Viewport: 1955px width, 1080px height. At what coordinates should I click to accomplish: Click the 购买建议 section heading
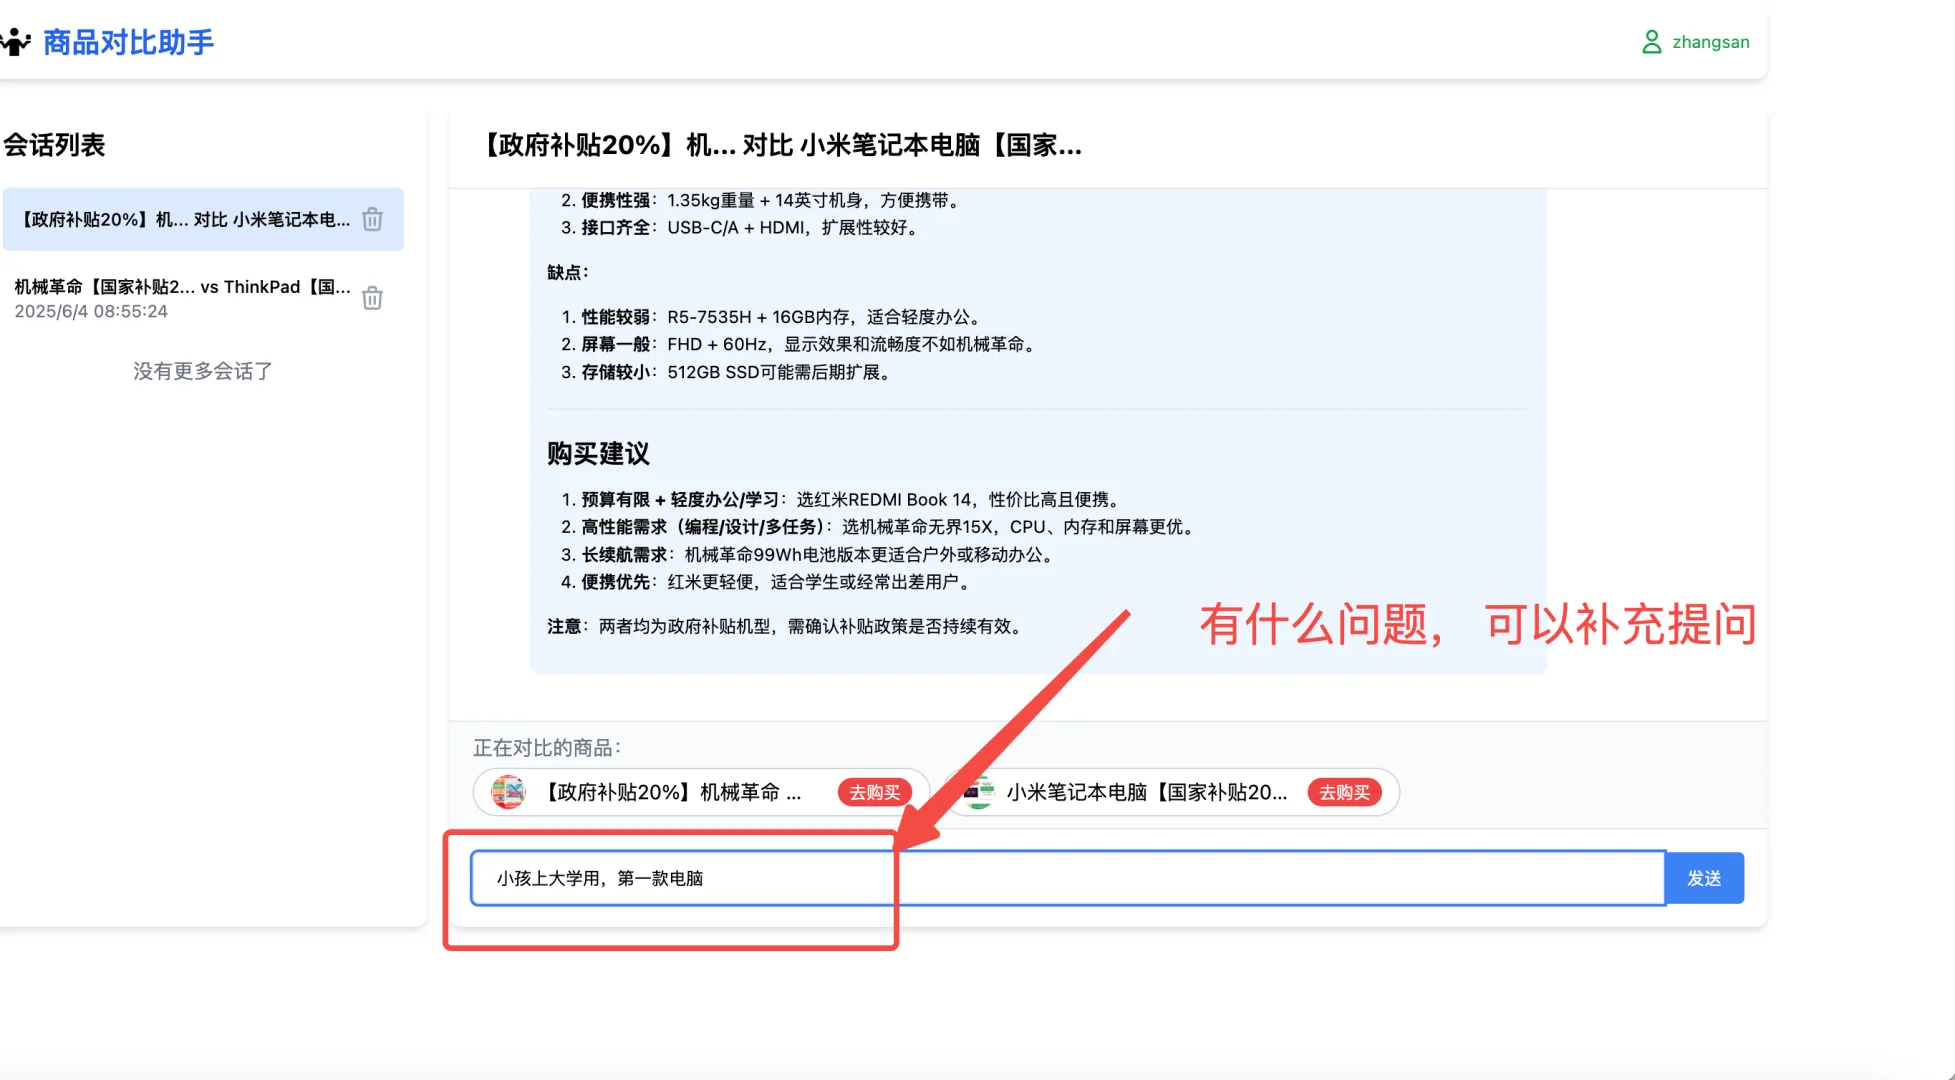tap(597, 454)
